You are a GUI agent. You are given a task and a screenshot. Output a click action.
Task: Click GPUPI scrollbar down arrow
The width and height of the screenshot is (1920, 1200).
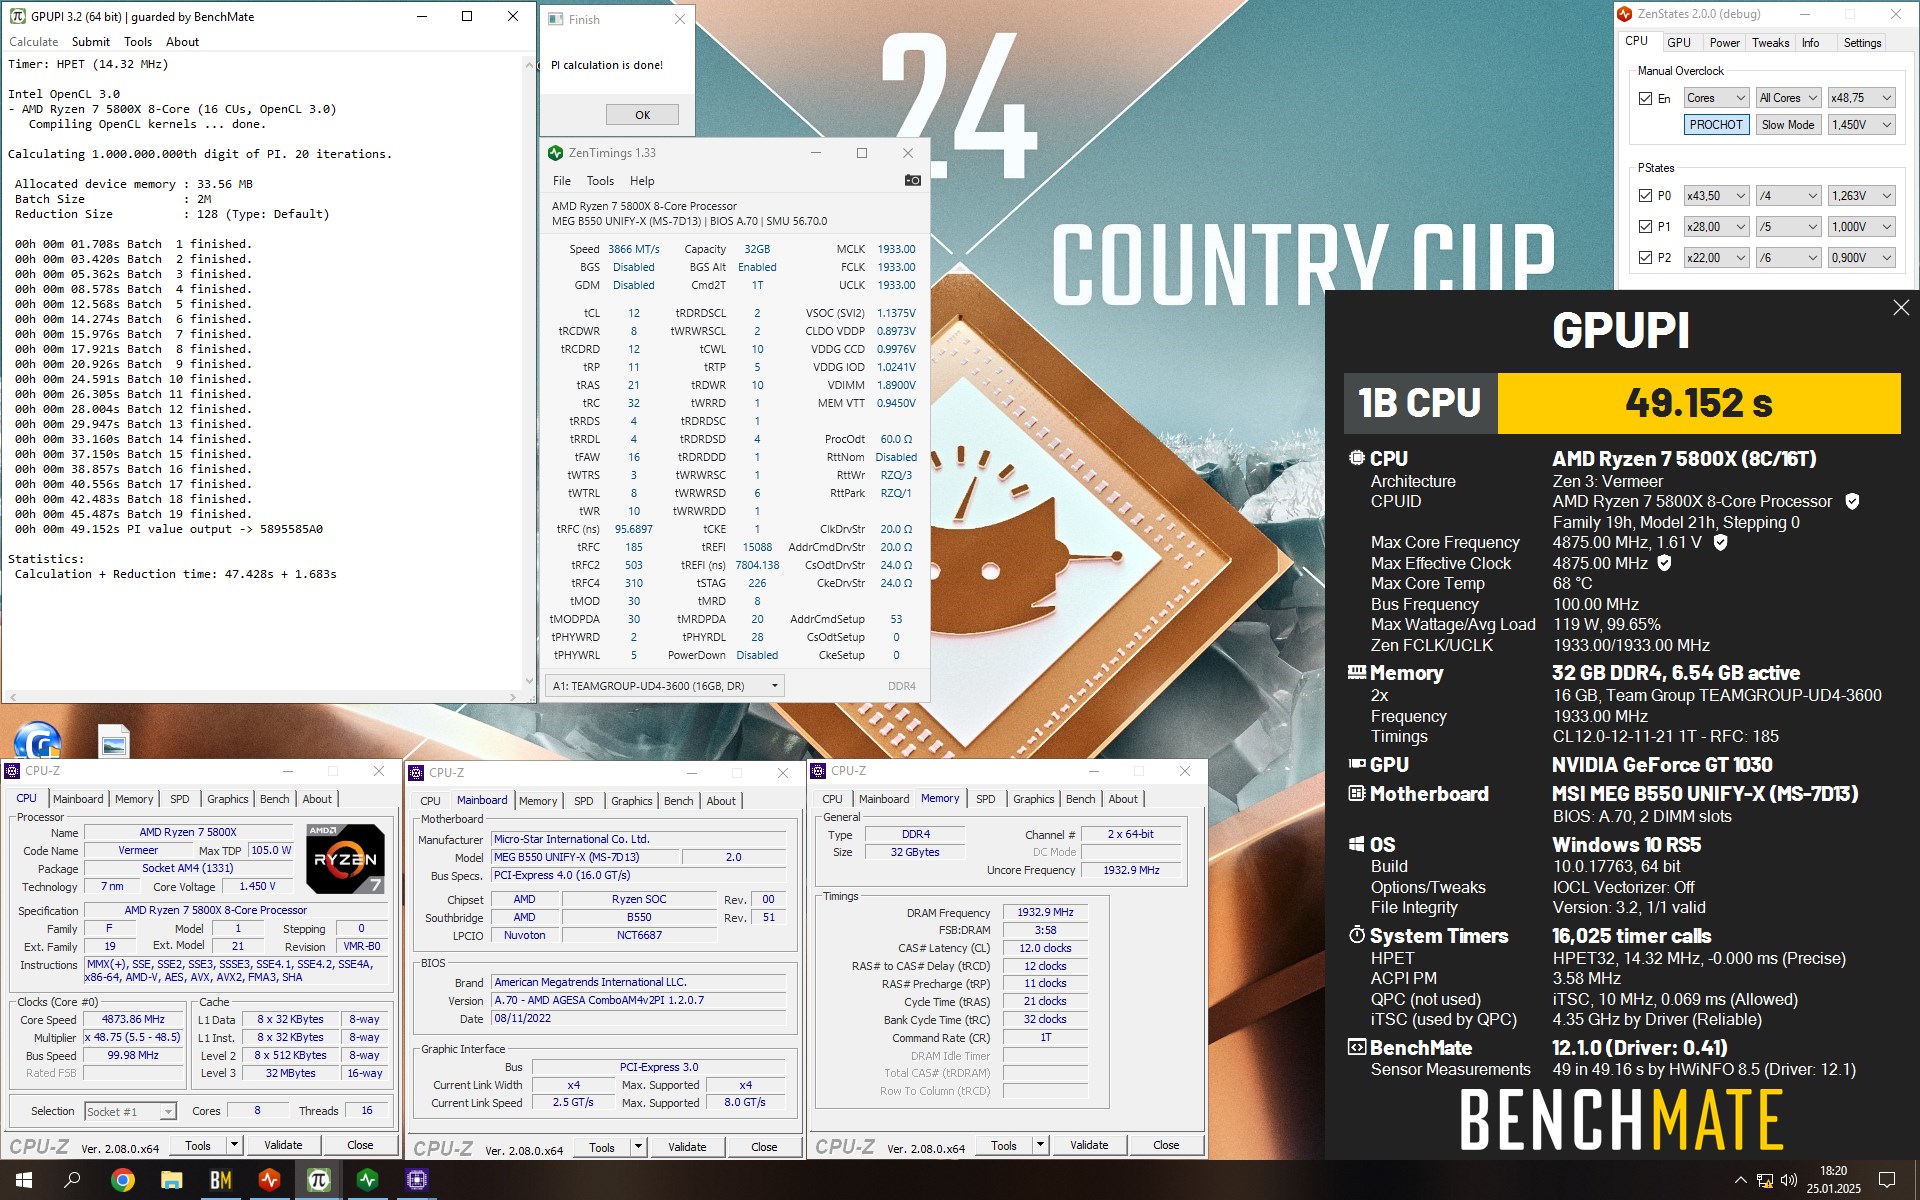click(529, 683)
